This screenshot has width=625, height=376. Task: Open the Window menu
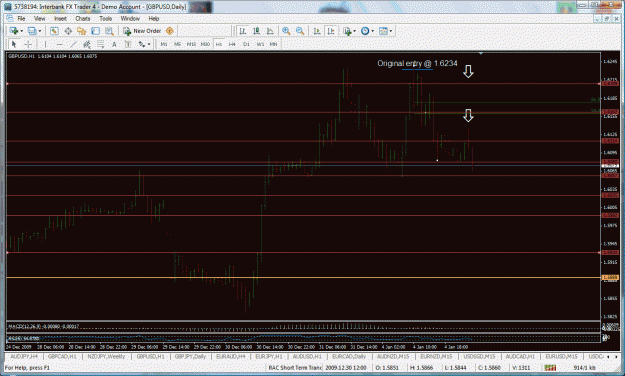click(x=130, y=18)
